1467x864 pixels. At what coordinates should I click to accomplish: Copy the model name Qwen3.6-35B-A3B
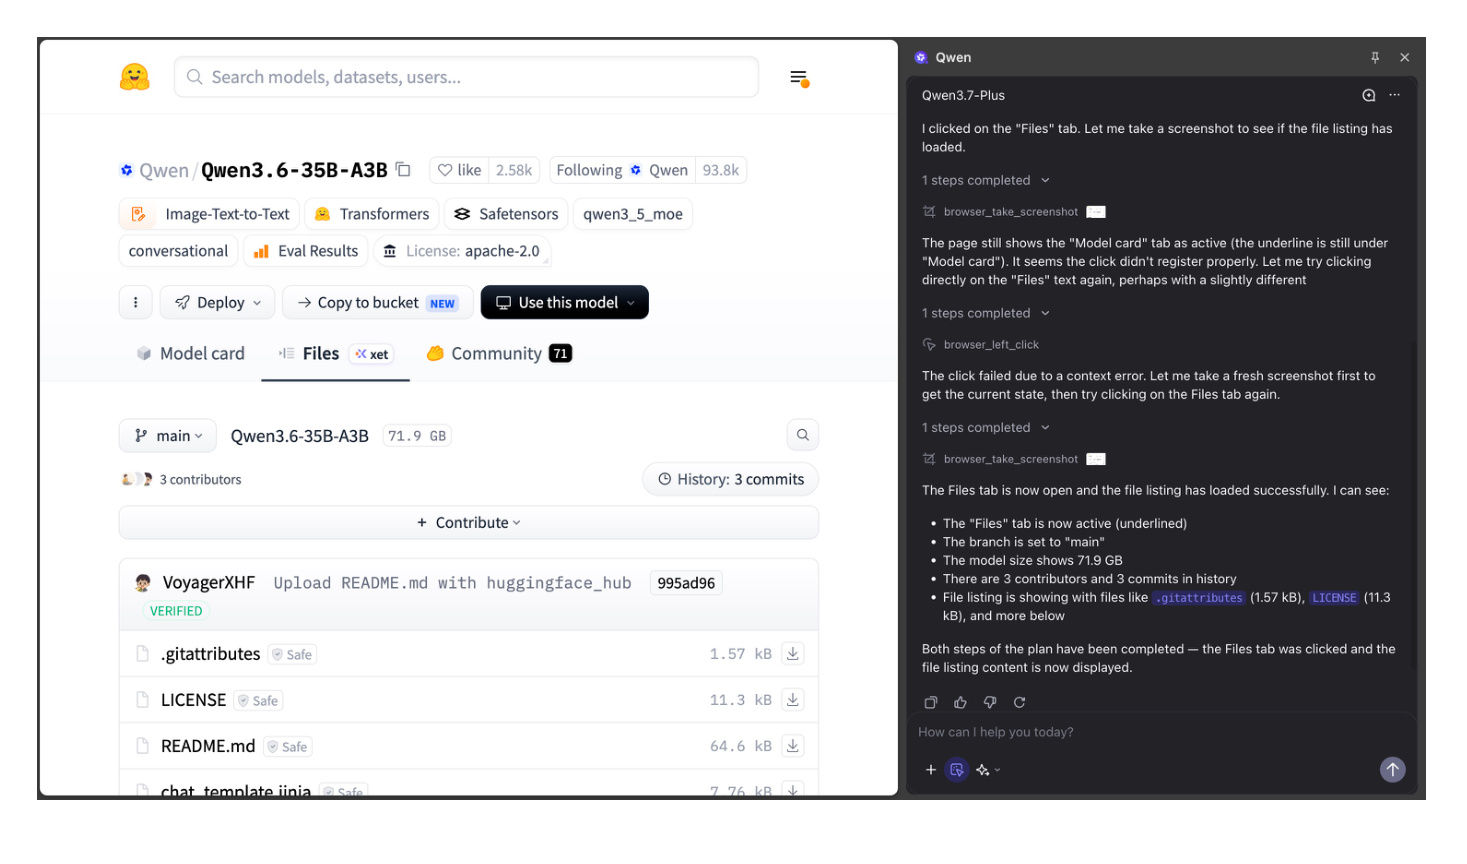pyautogui.click(x=403, y=170)
